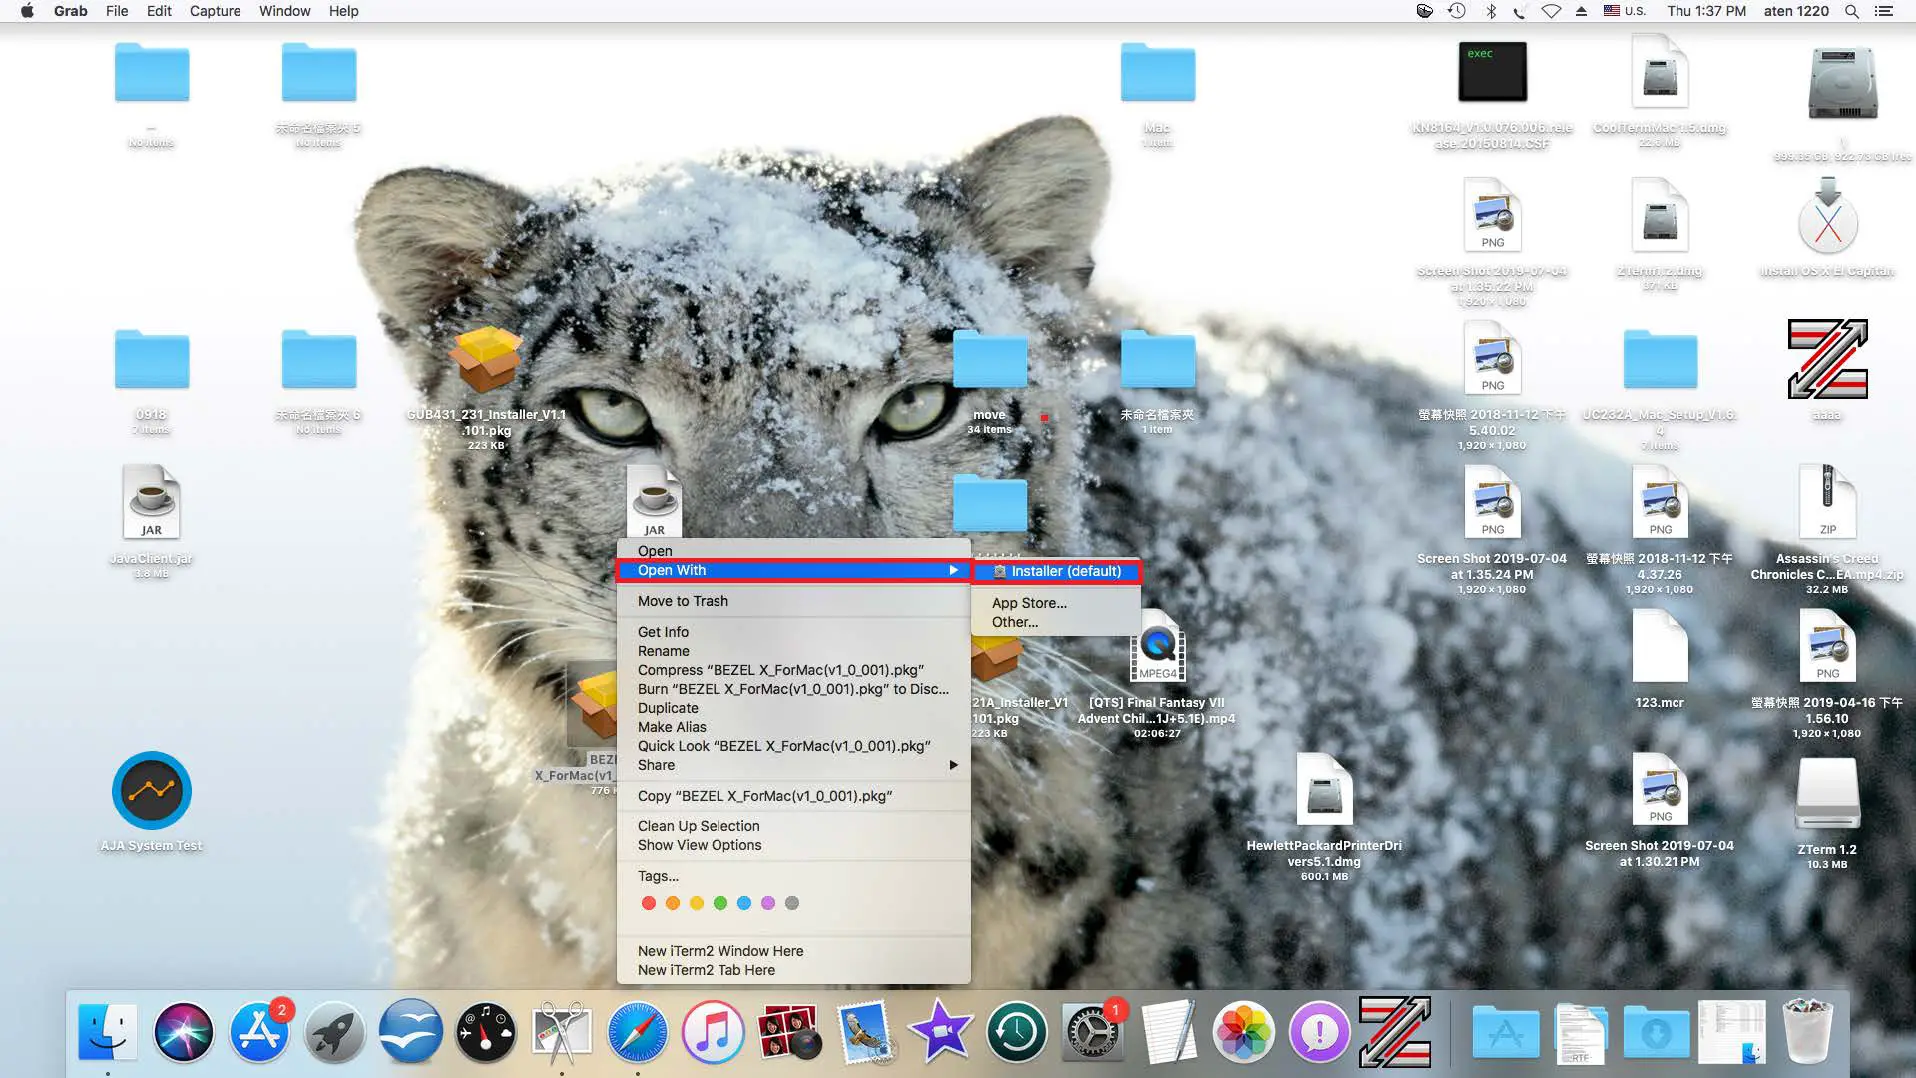Open Spotlight search in the menu bar
Viewport: 1916px width, 1078px height.
point(1852,11)
